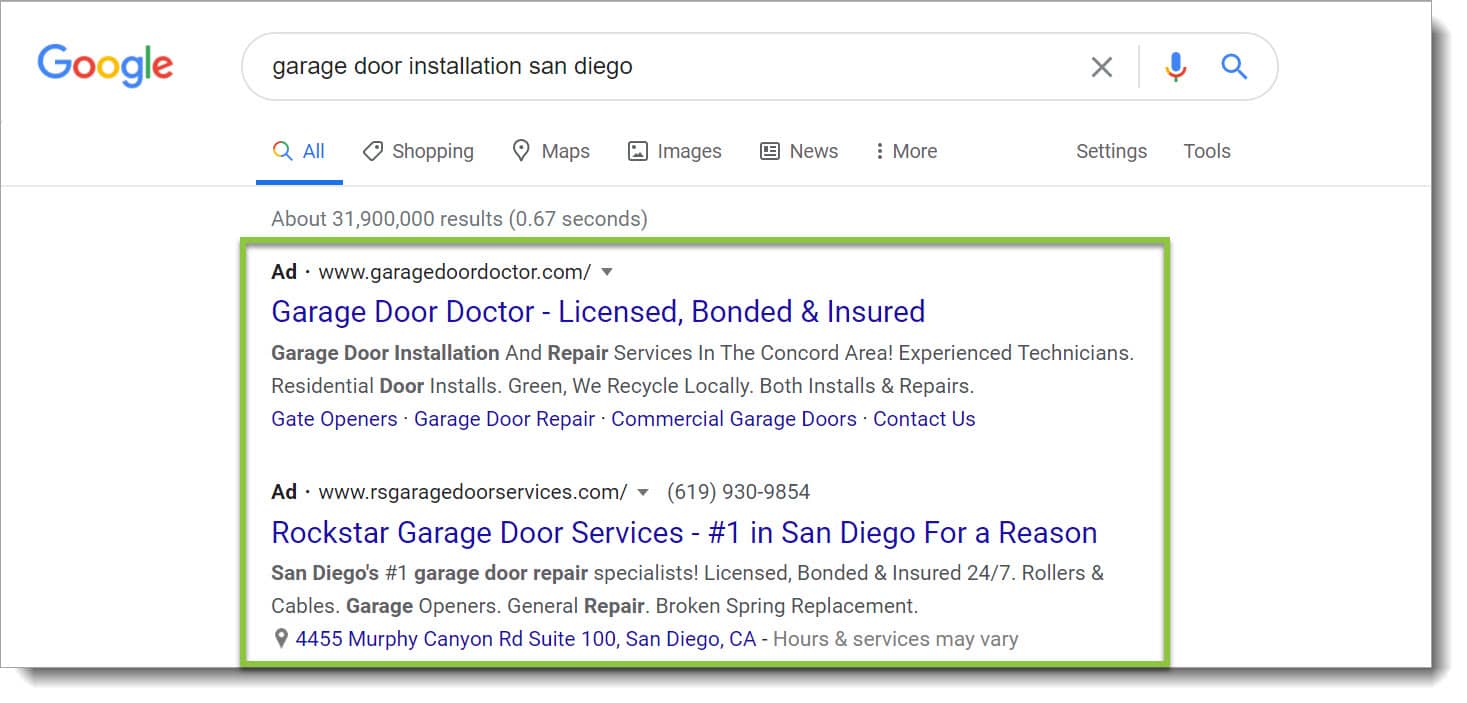Click the blue search magnifier icon

[1234, 67]
